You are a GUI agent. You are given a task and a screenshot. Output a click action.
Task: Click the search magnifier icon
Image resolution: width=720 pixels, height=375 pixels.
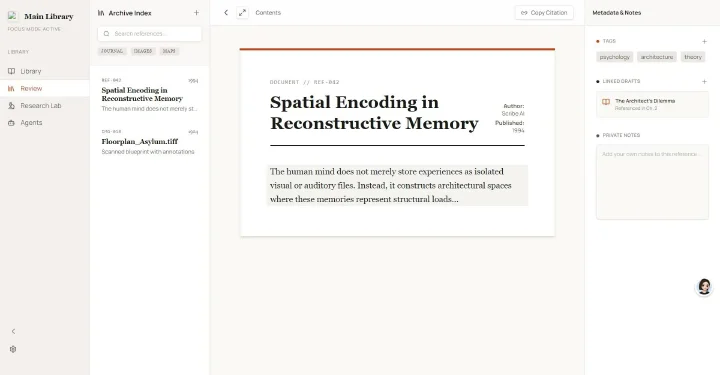[x=107, y=34]
